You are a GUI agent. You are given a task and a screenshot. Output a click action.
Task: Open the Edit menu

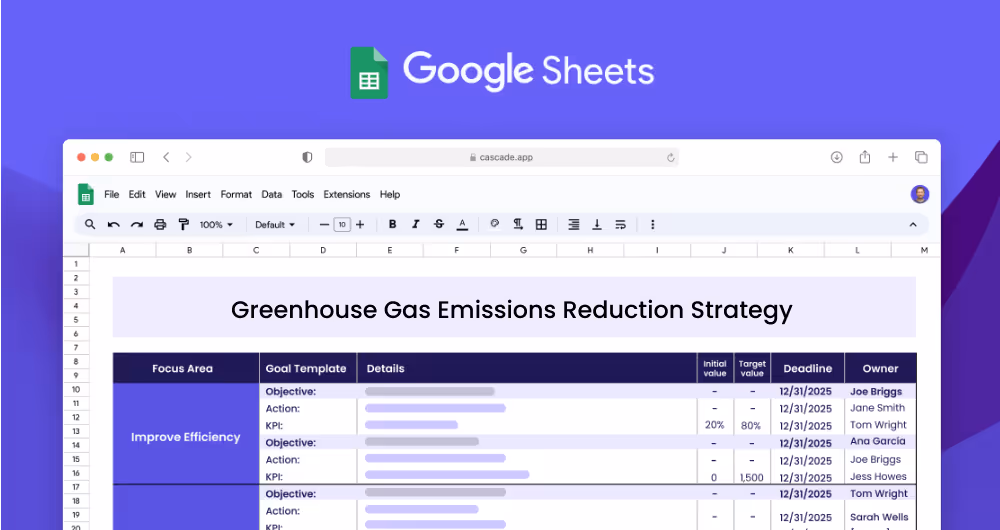(137, 195)
